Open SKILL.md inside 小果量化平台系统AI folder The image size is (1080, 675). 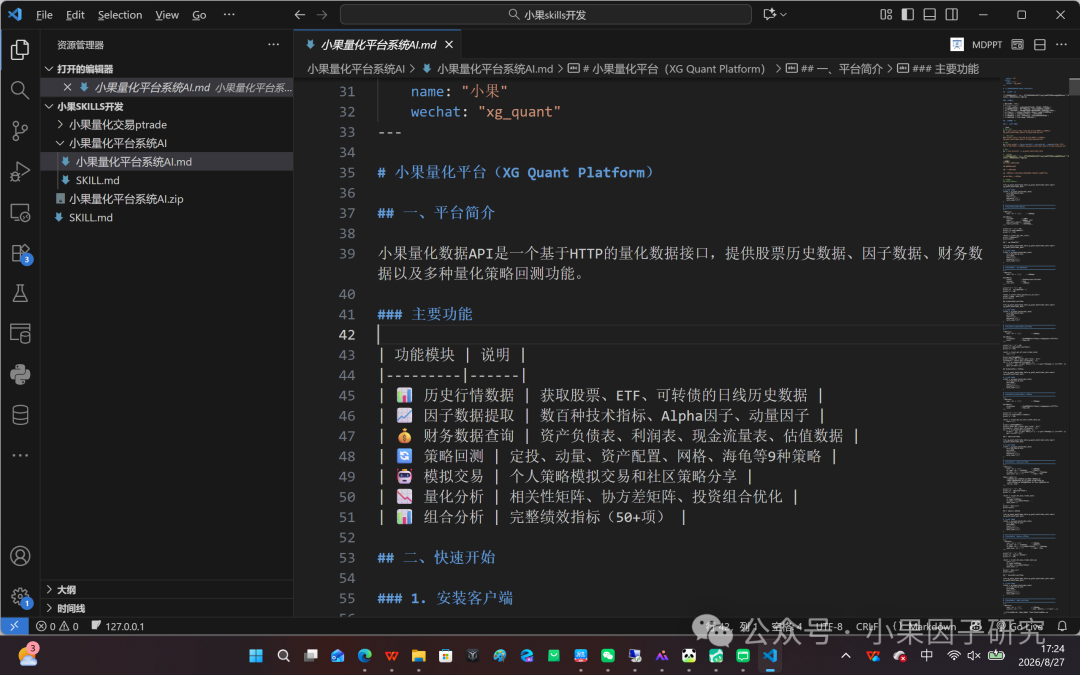97,180
